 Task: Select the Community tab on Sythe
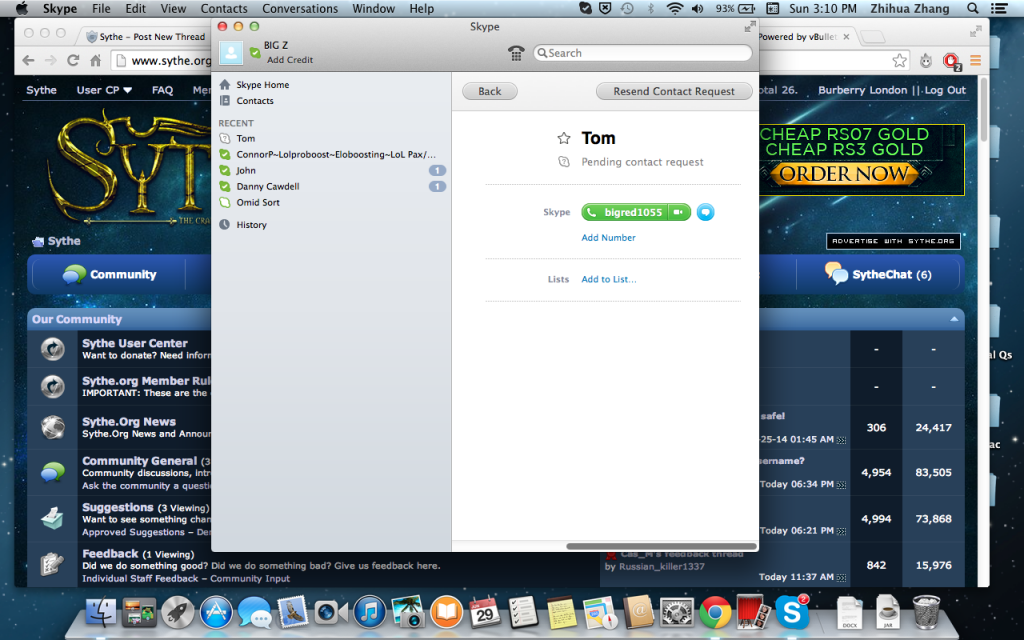(x=109, y=274)
